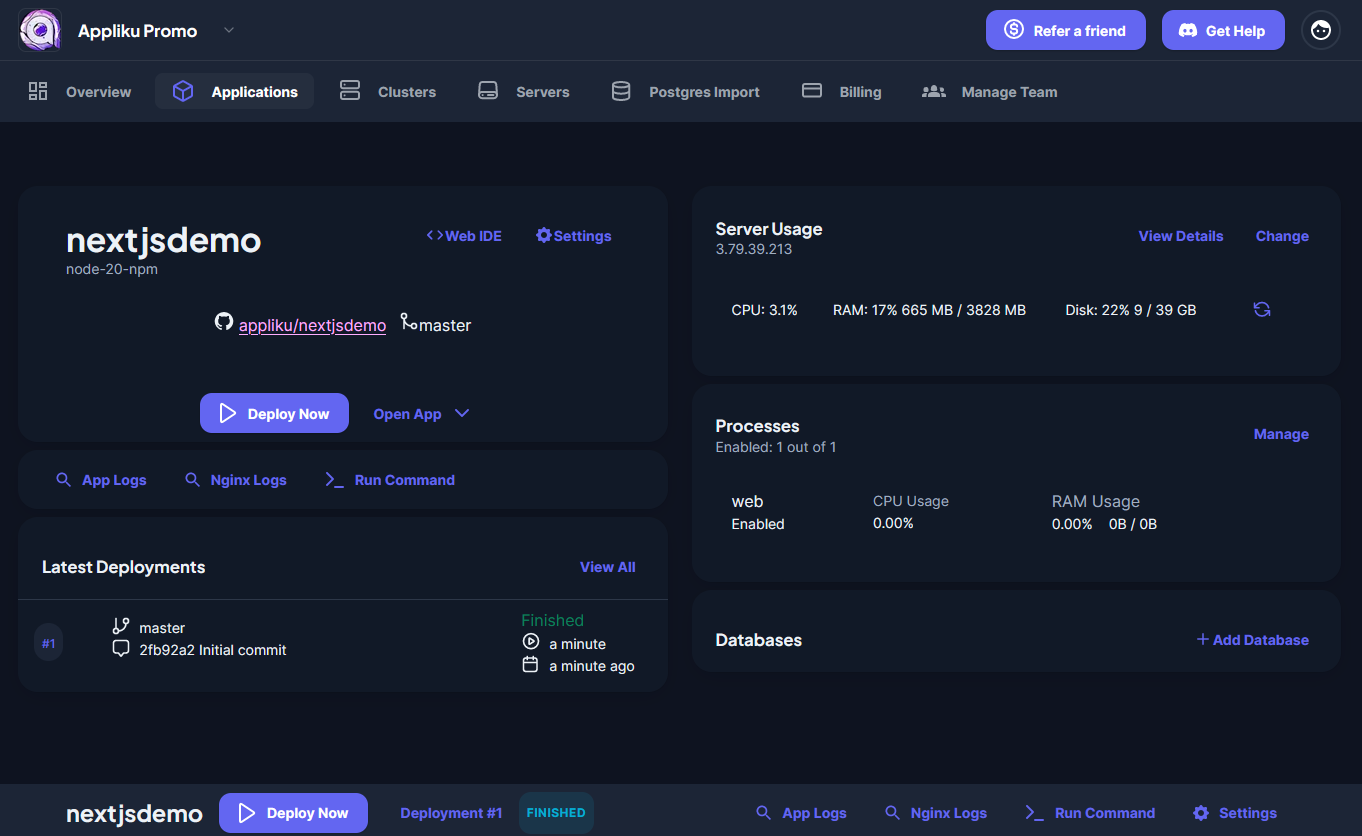Open the Web IDE
The height and width of the screenshot is (836, 1362).
464,236
